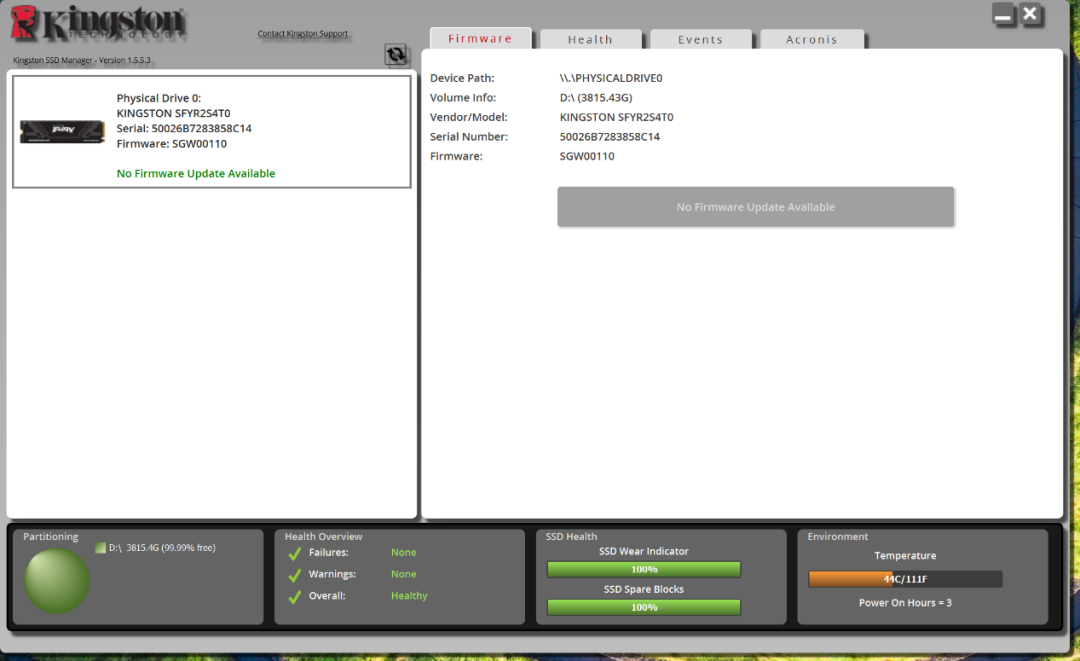Click the Overall green checkmark icon
This screenshot has height=661, width=1080.
[x=295, y=597]
